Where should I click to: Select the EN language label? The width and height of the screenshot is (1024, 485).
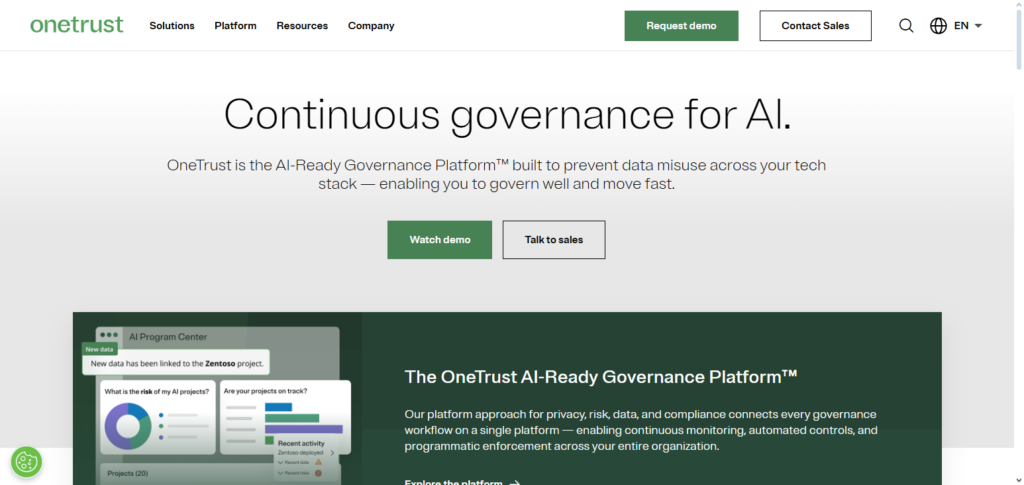tap(961, 26)
